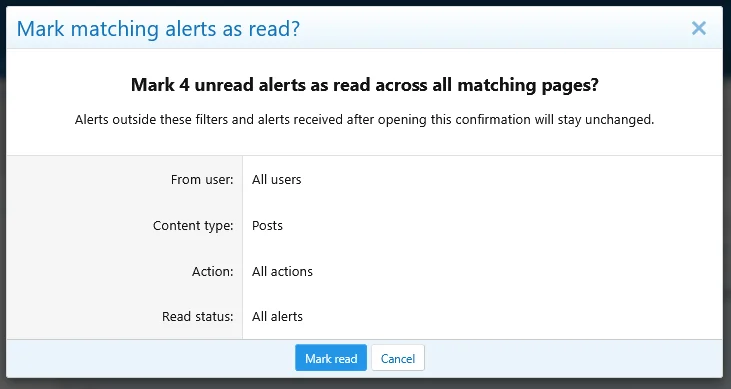Click the 'Content type:' label
This screenshot has height=389, width=731.
click(x=193, y=226)
